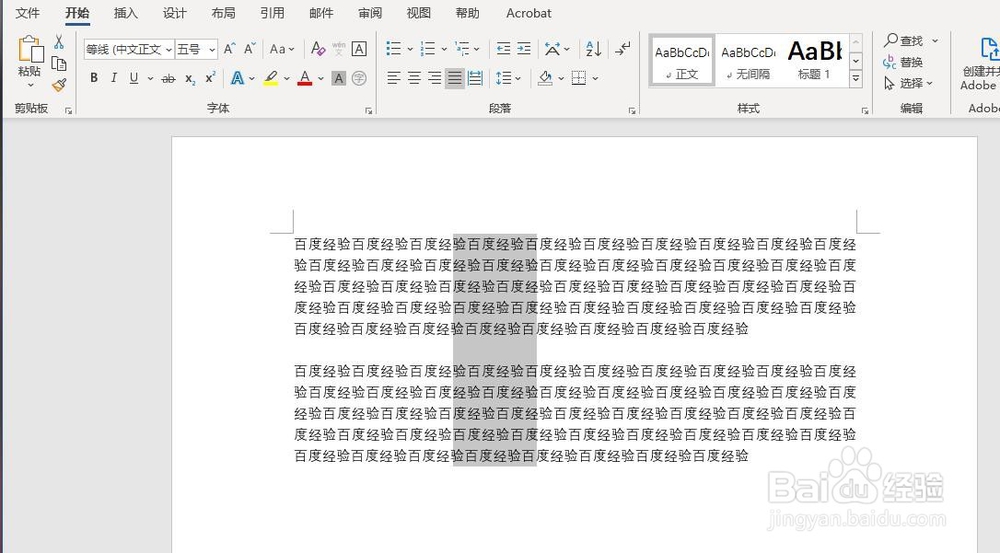The height and width of the screenshot is (553, 1000).
Task: Open the 文件 tab
Action: tap(27, 13)
